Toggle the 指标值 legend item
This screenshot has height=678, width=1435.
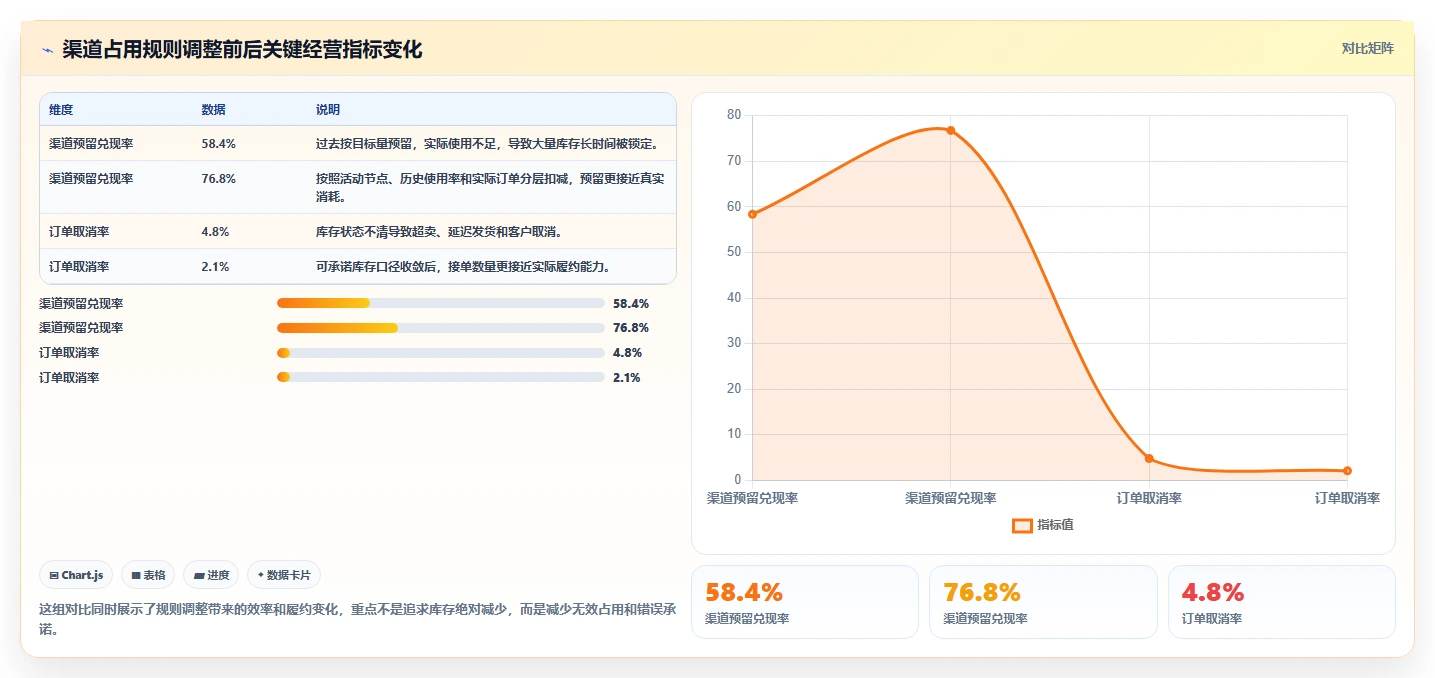coord(1043,525)
